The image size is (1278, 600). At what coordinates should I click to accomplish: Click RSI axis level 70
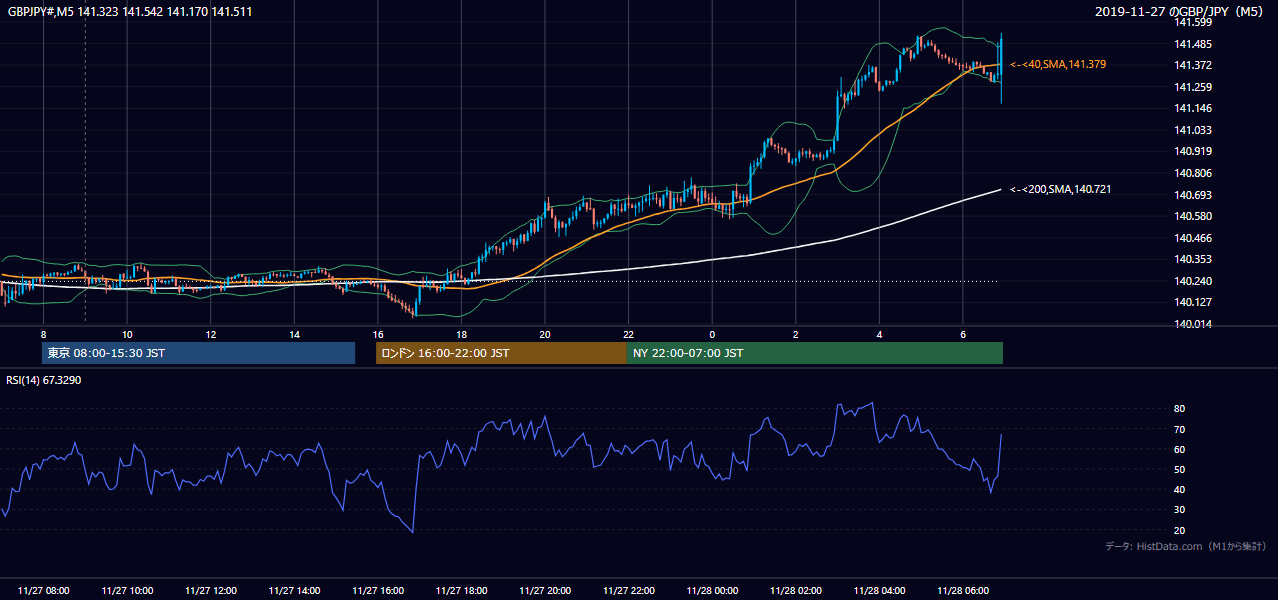click(1179, 429)
